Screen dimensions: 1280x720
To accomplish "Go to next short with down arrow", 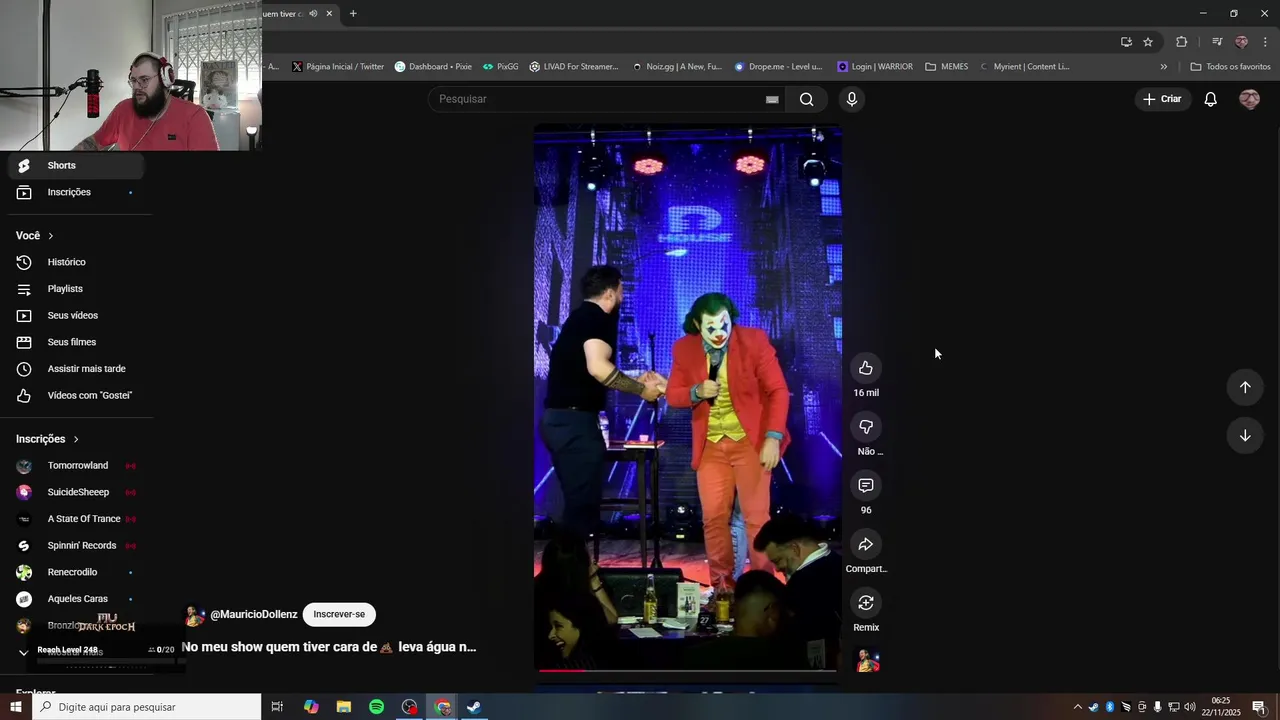I will click(x=1245, y=435).
